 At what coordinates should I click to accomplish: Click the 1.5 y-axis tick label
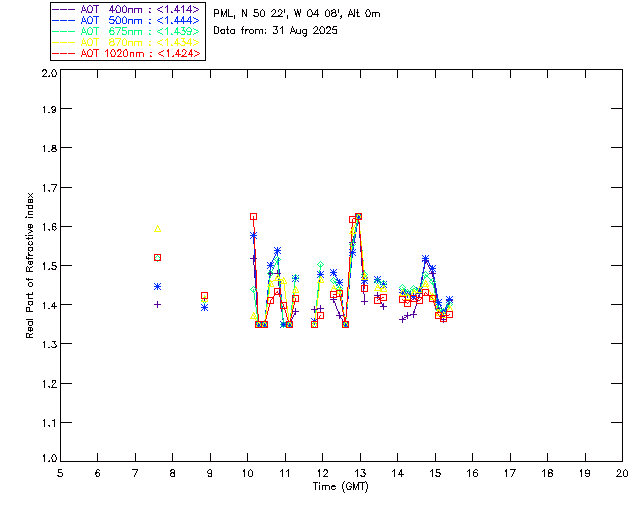pos(49,266)
